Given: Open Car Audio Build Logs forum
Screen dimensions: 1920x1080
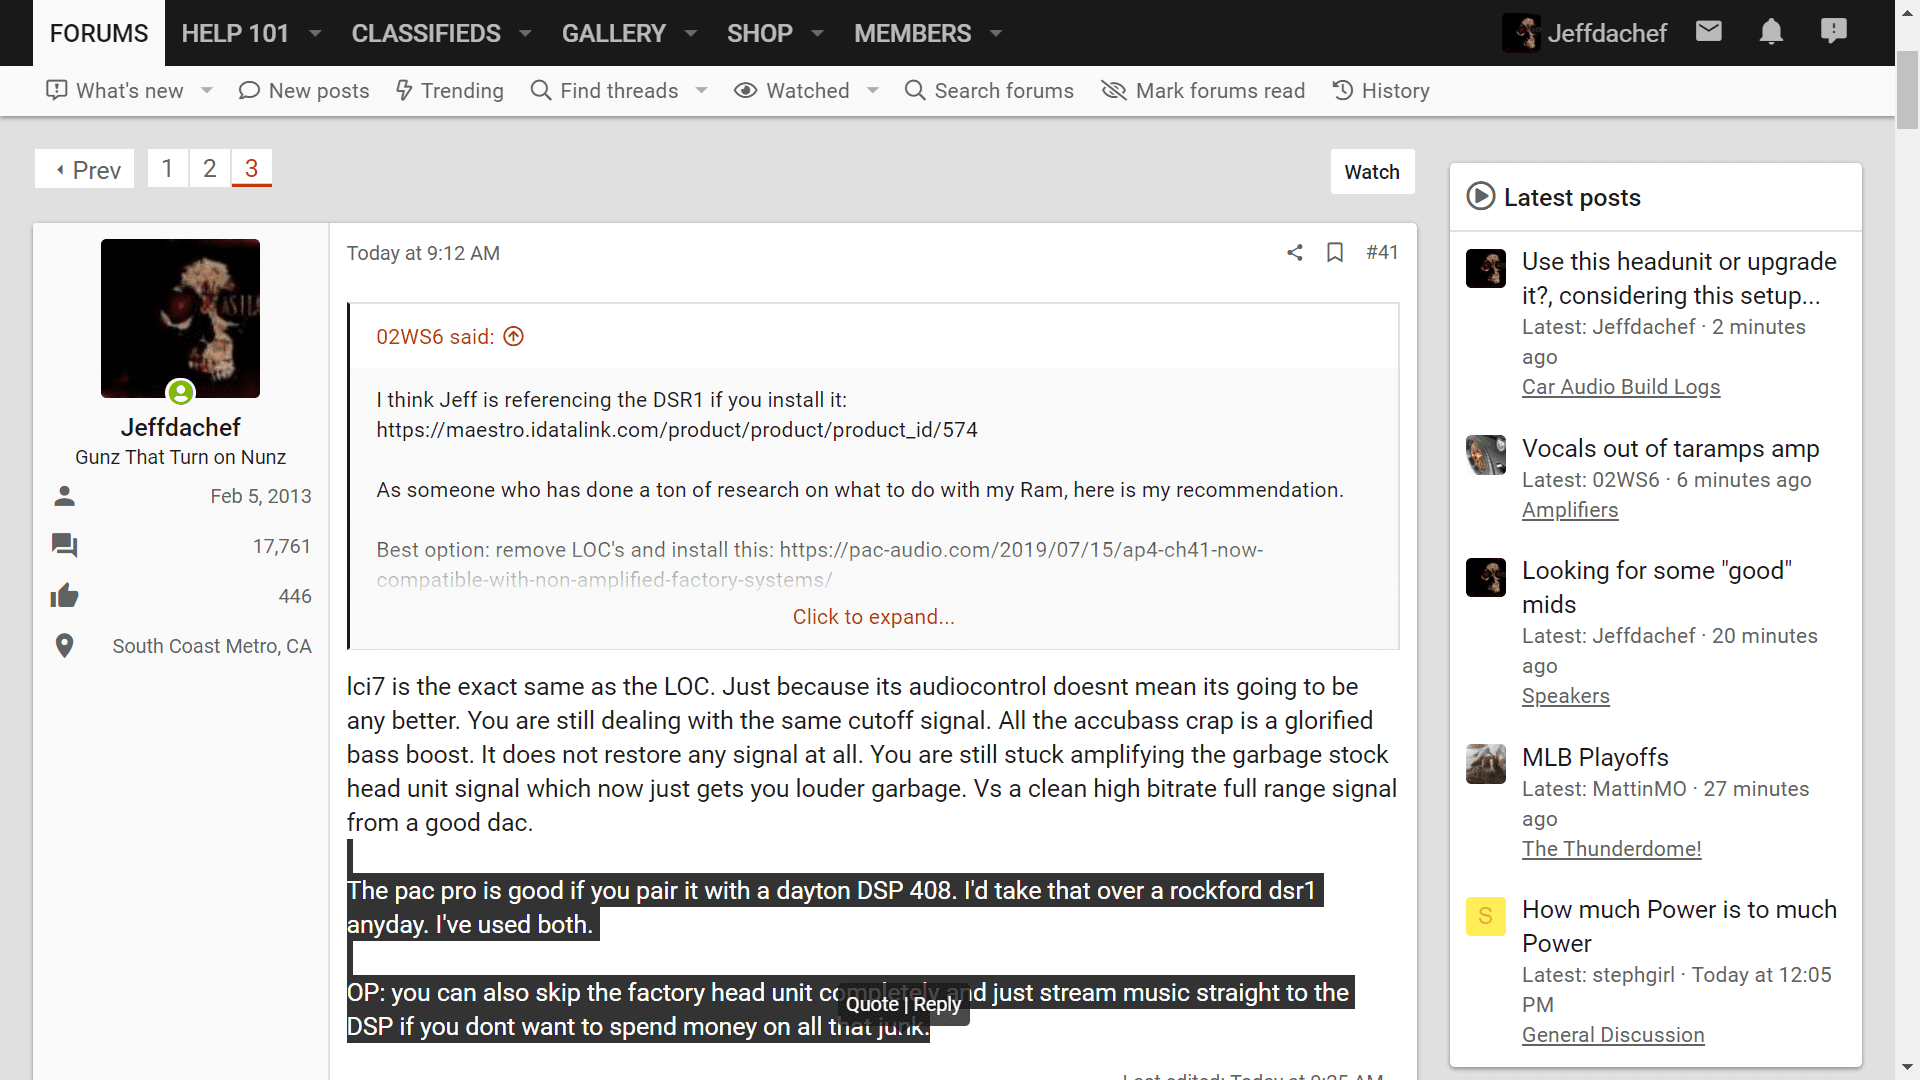Looking at the screenshot, I should tap(1621, 387).
